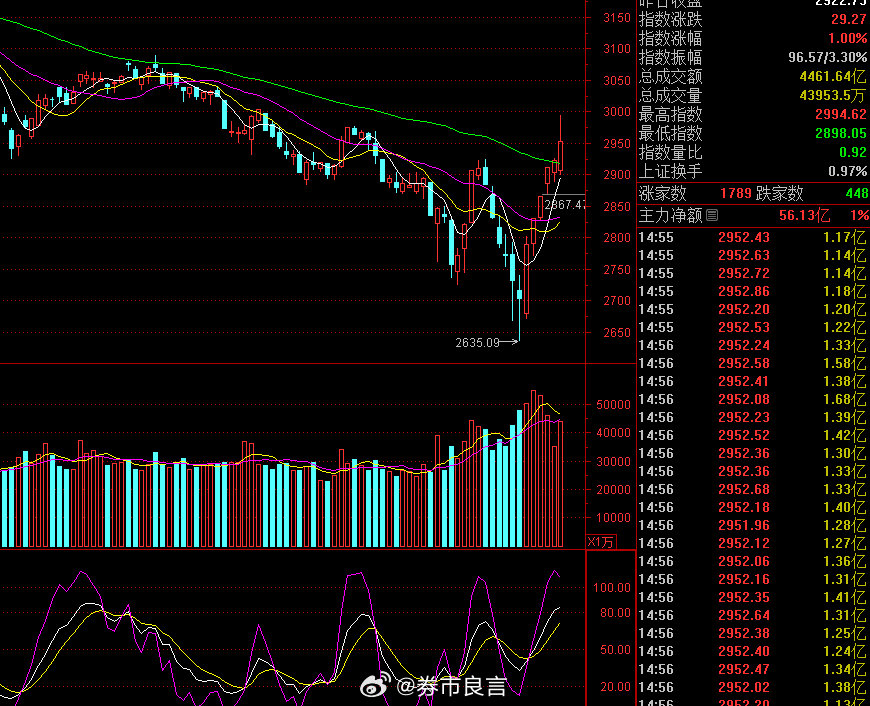The width and height of the screenshot is (870, 706).
Task: Click the 主力净额 label
Action: (670, 215)
